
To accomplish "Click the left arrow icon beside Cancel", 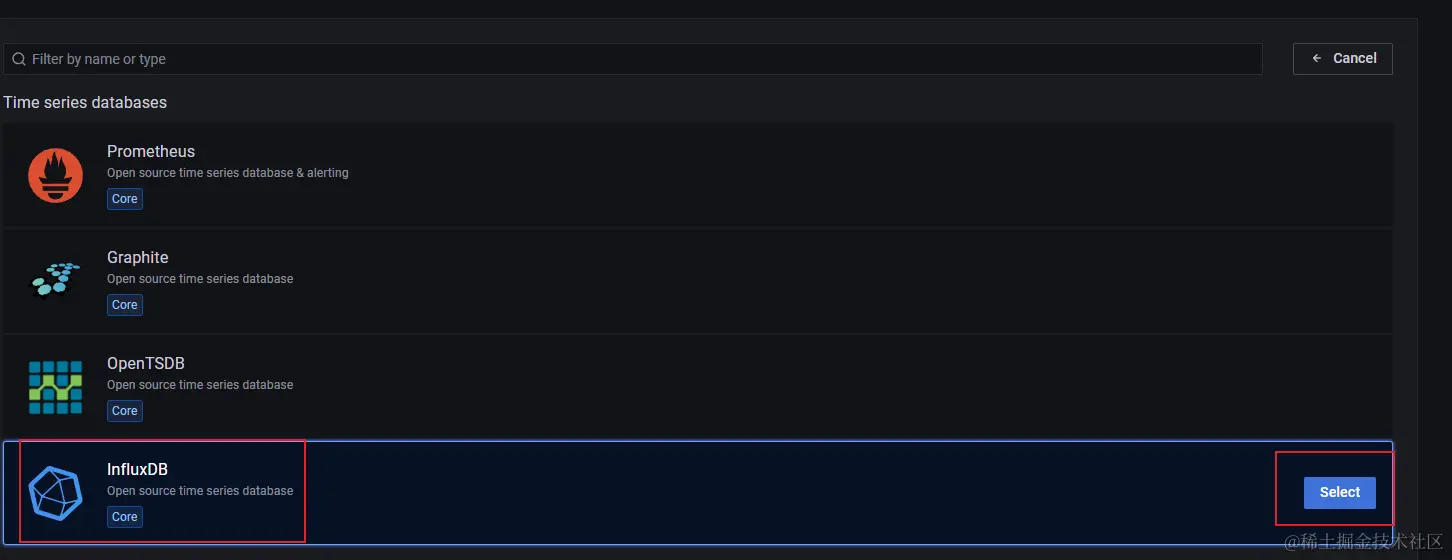I will click(x=1317, y=58).
